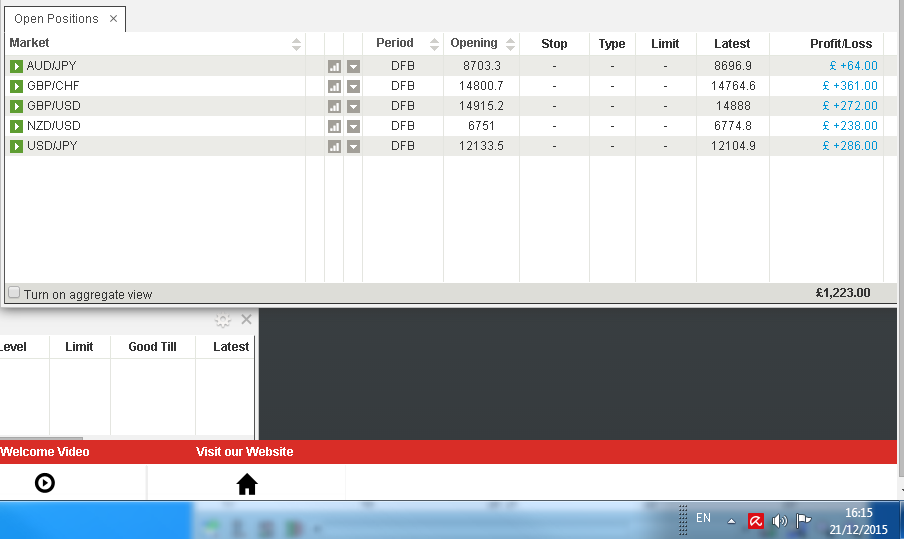Open the Action Center flag icon
Image resolution: width=904 pixels, height=539 pixels.
(x=803, y=521)
